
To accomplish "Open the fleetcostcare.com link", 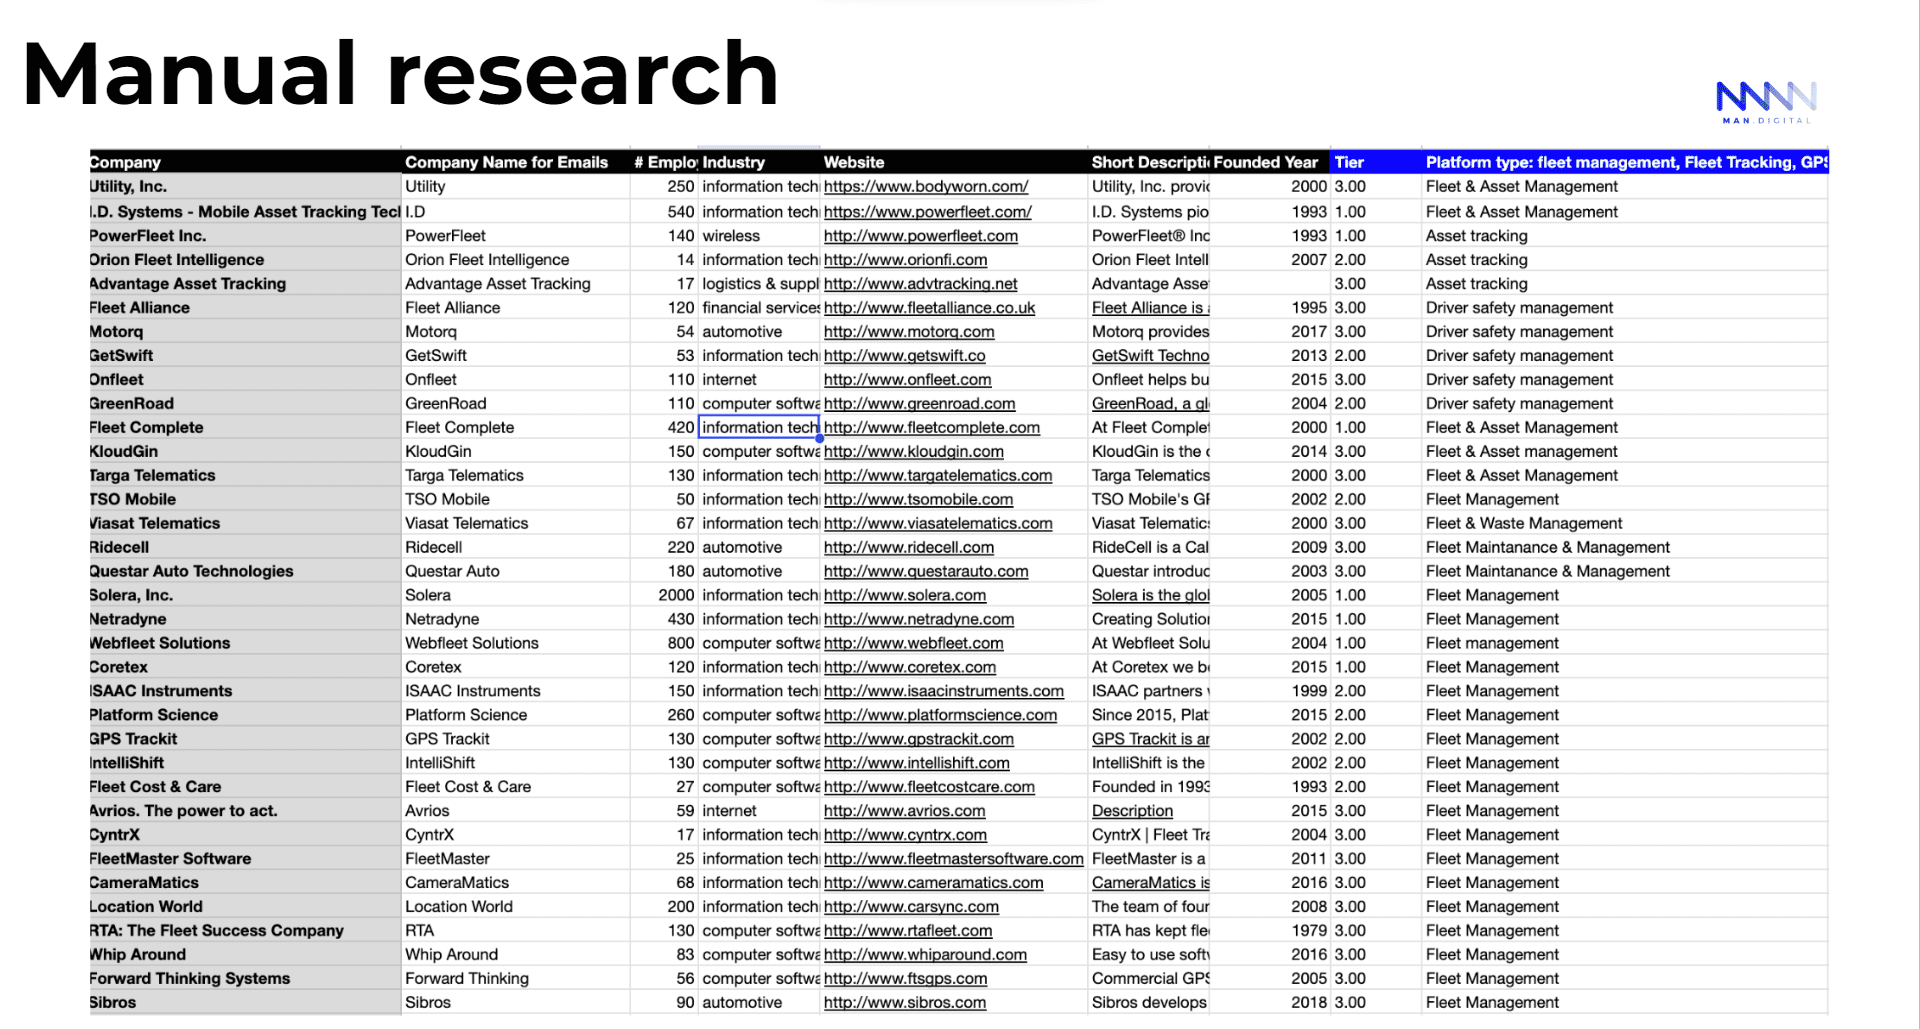I will click(x=929, y=788).
